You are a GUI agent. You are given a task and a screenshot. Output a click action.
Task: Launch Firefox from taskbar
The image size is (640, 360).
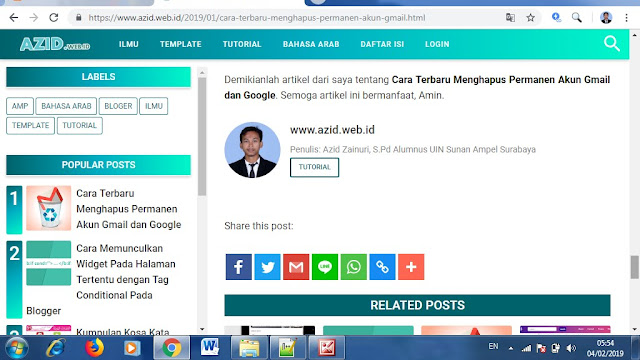[x=94, y=348]
